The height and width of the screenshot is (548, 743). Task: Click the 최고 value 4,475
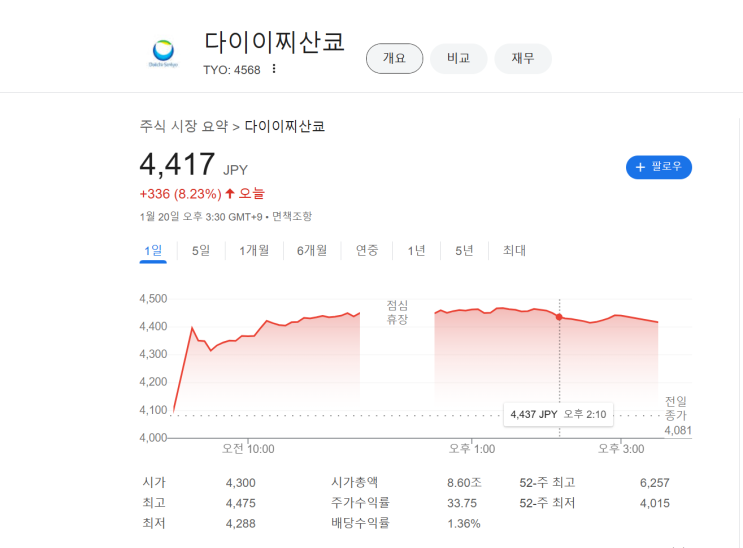241,503
